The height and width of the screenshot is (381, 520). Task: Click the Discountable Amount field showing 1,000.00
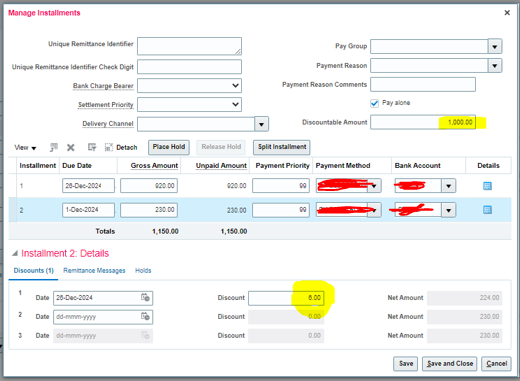coord(423,122)
